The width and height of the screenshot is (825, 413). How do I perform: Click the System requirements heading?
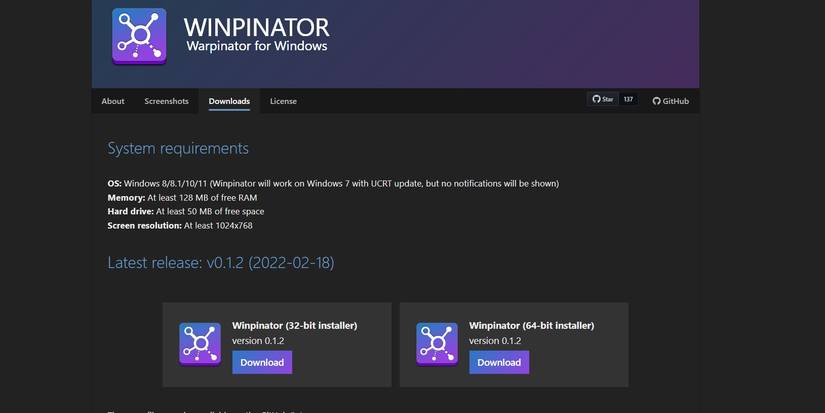point(178,148)
